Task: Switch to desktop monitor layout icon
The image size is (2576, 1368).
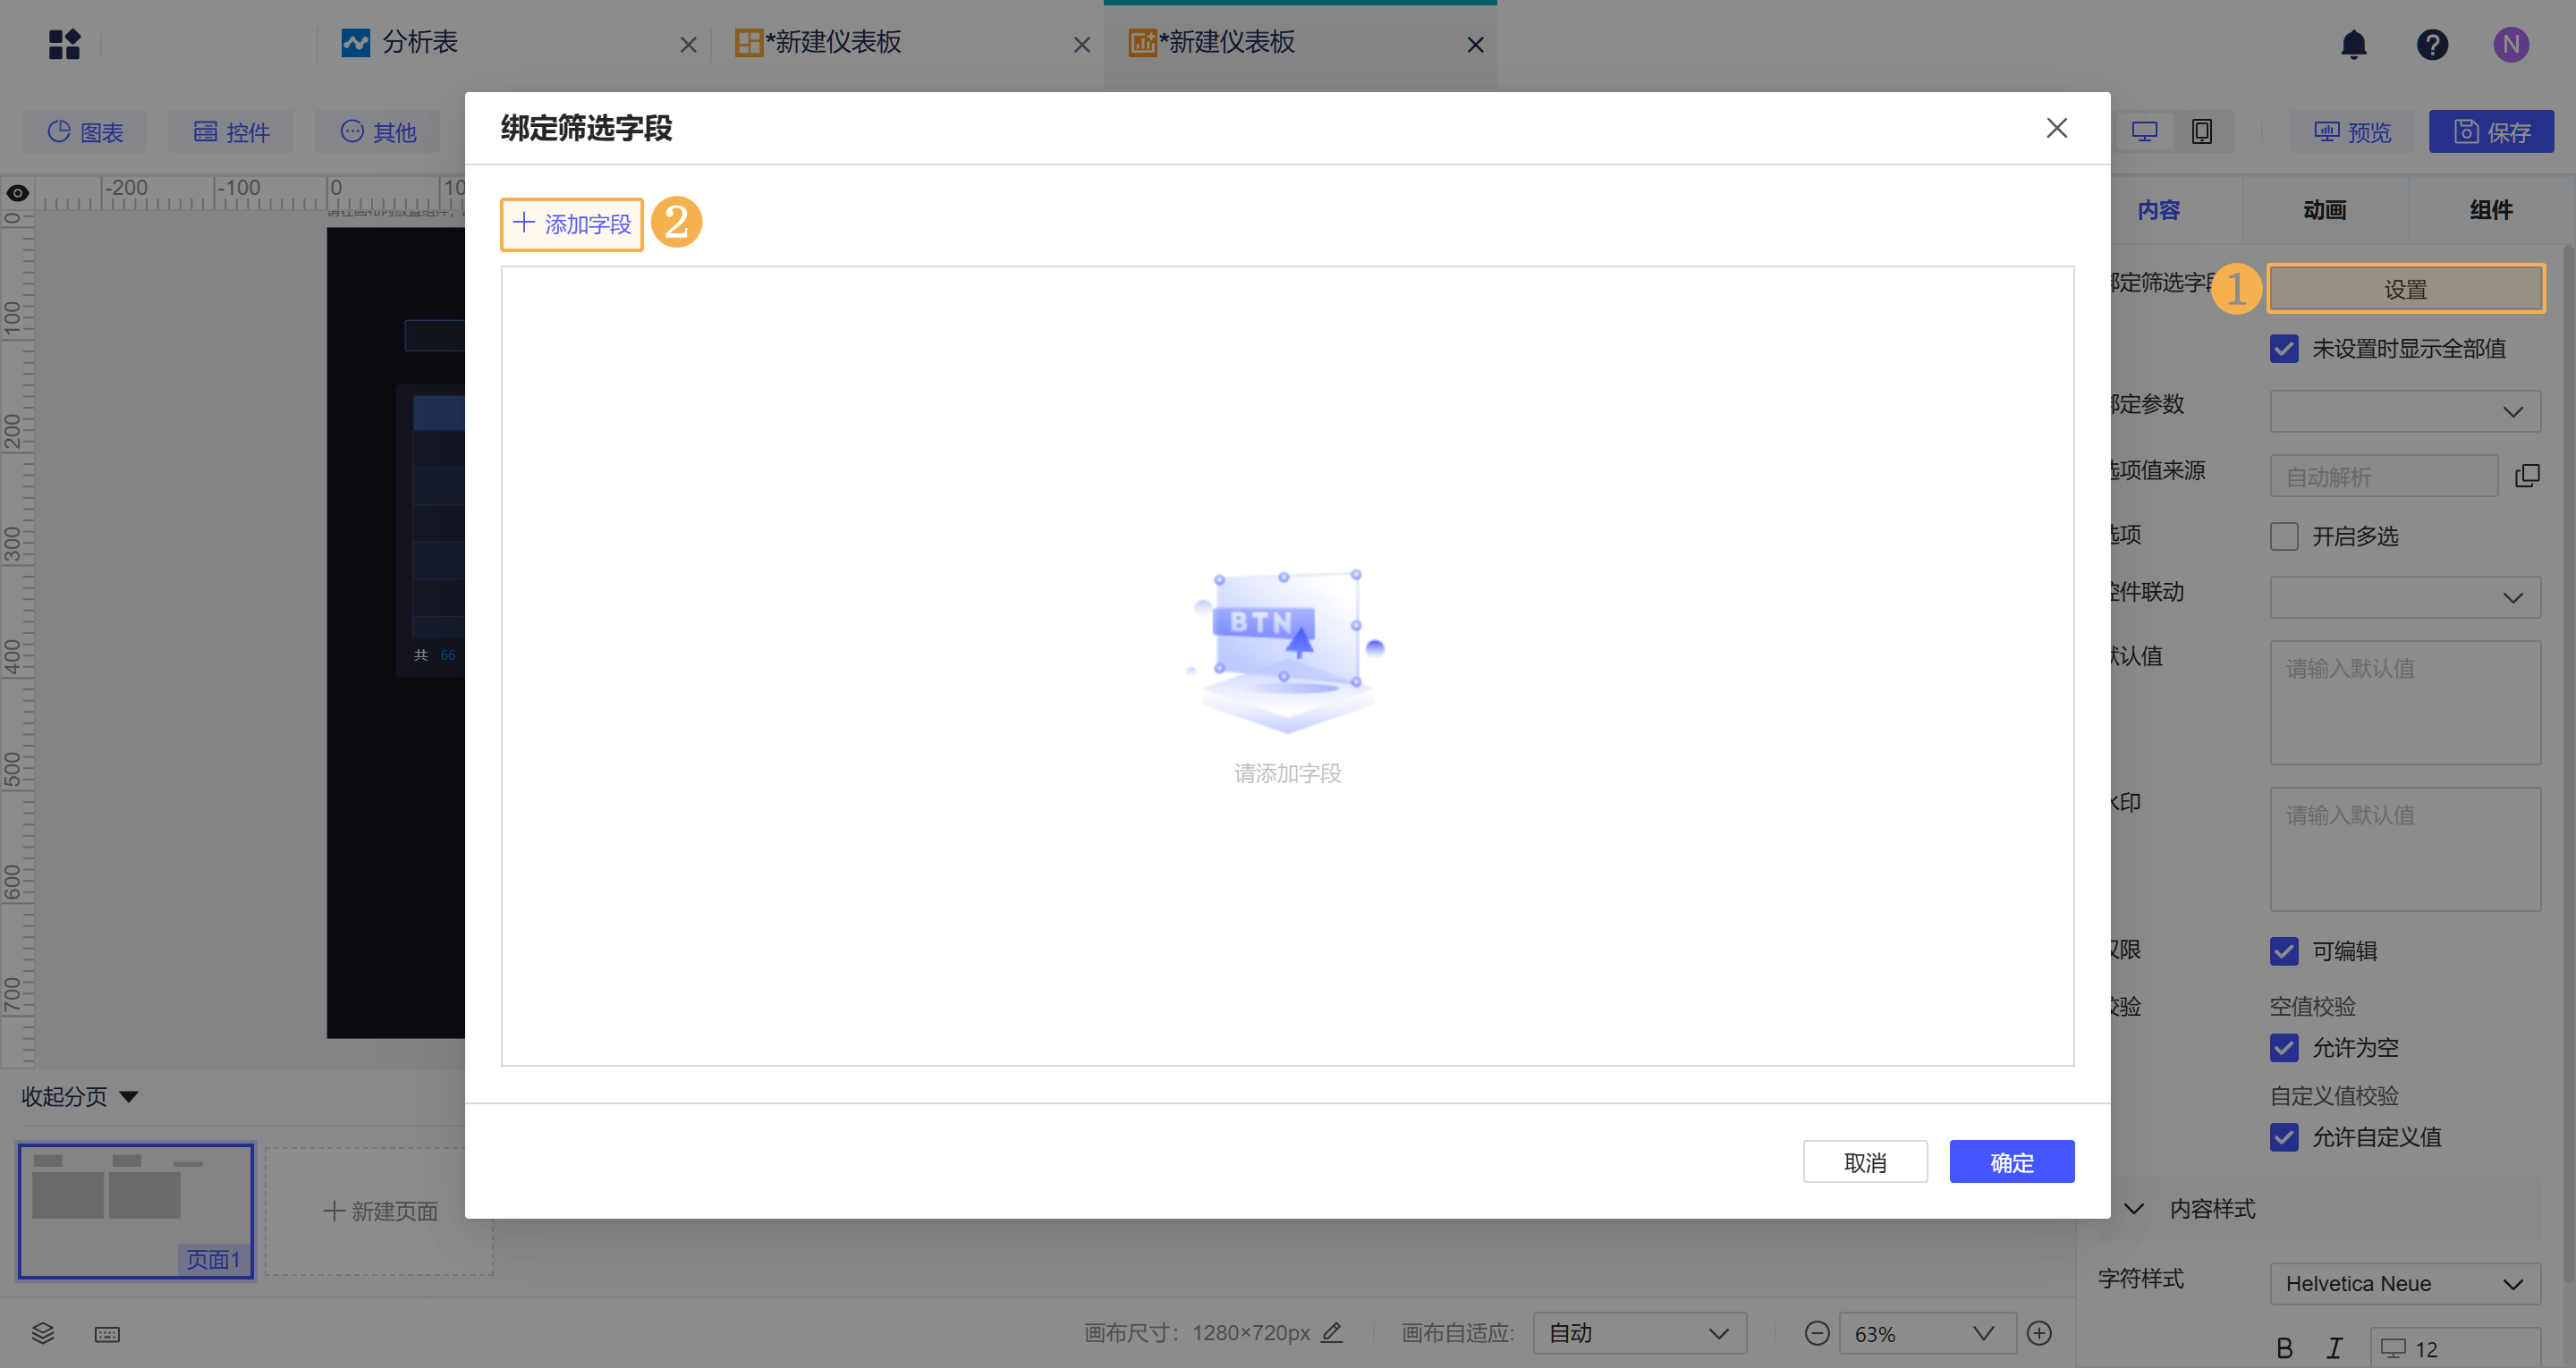Action: (2144, 131)
